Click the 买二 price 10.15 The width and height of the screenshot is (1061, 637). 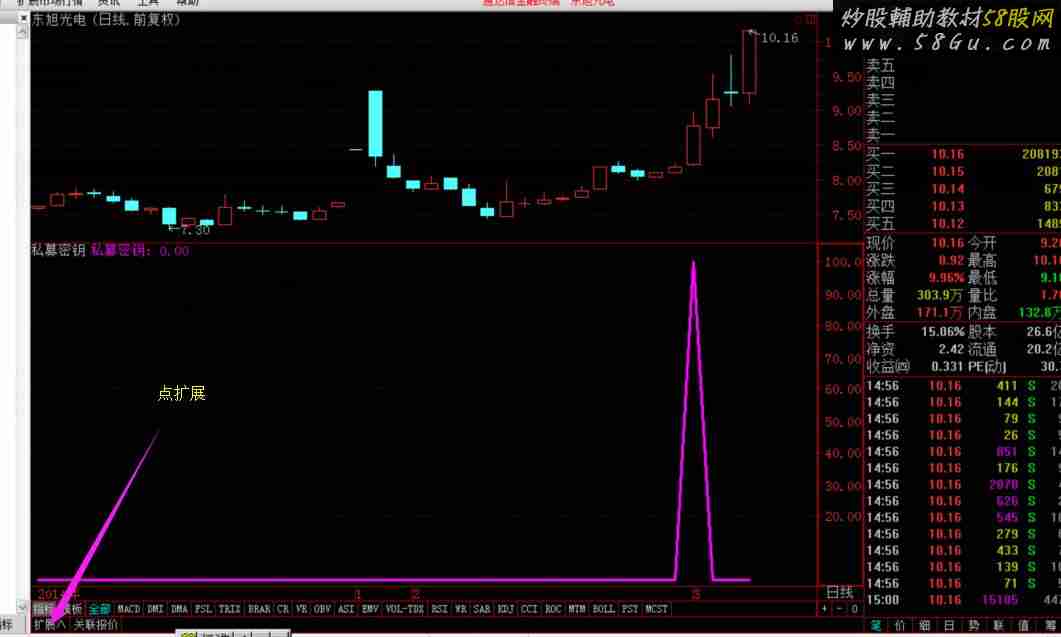pyautogui.click(x=947, y=172)
